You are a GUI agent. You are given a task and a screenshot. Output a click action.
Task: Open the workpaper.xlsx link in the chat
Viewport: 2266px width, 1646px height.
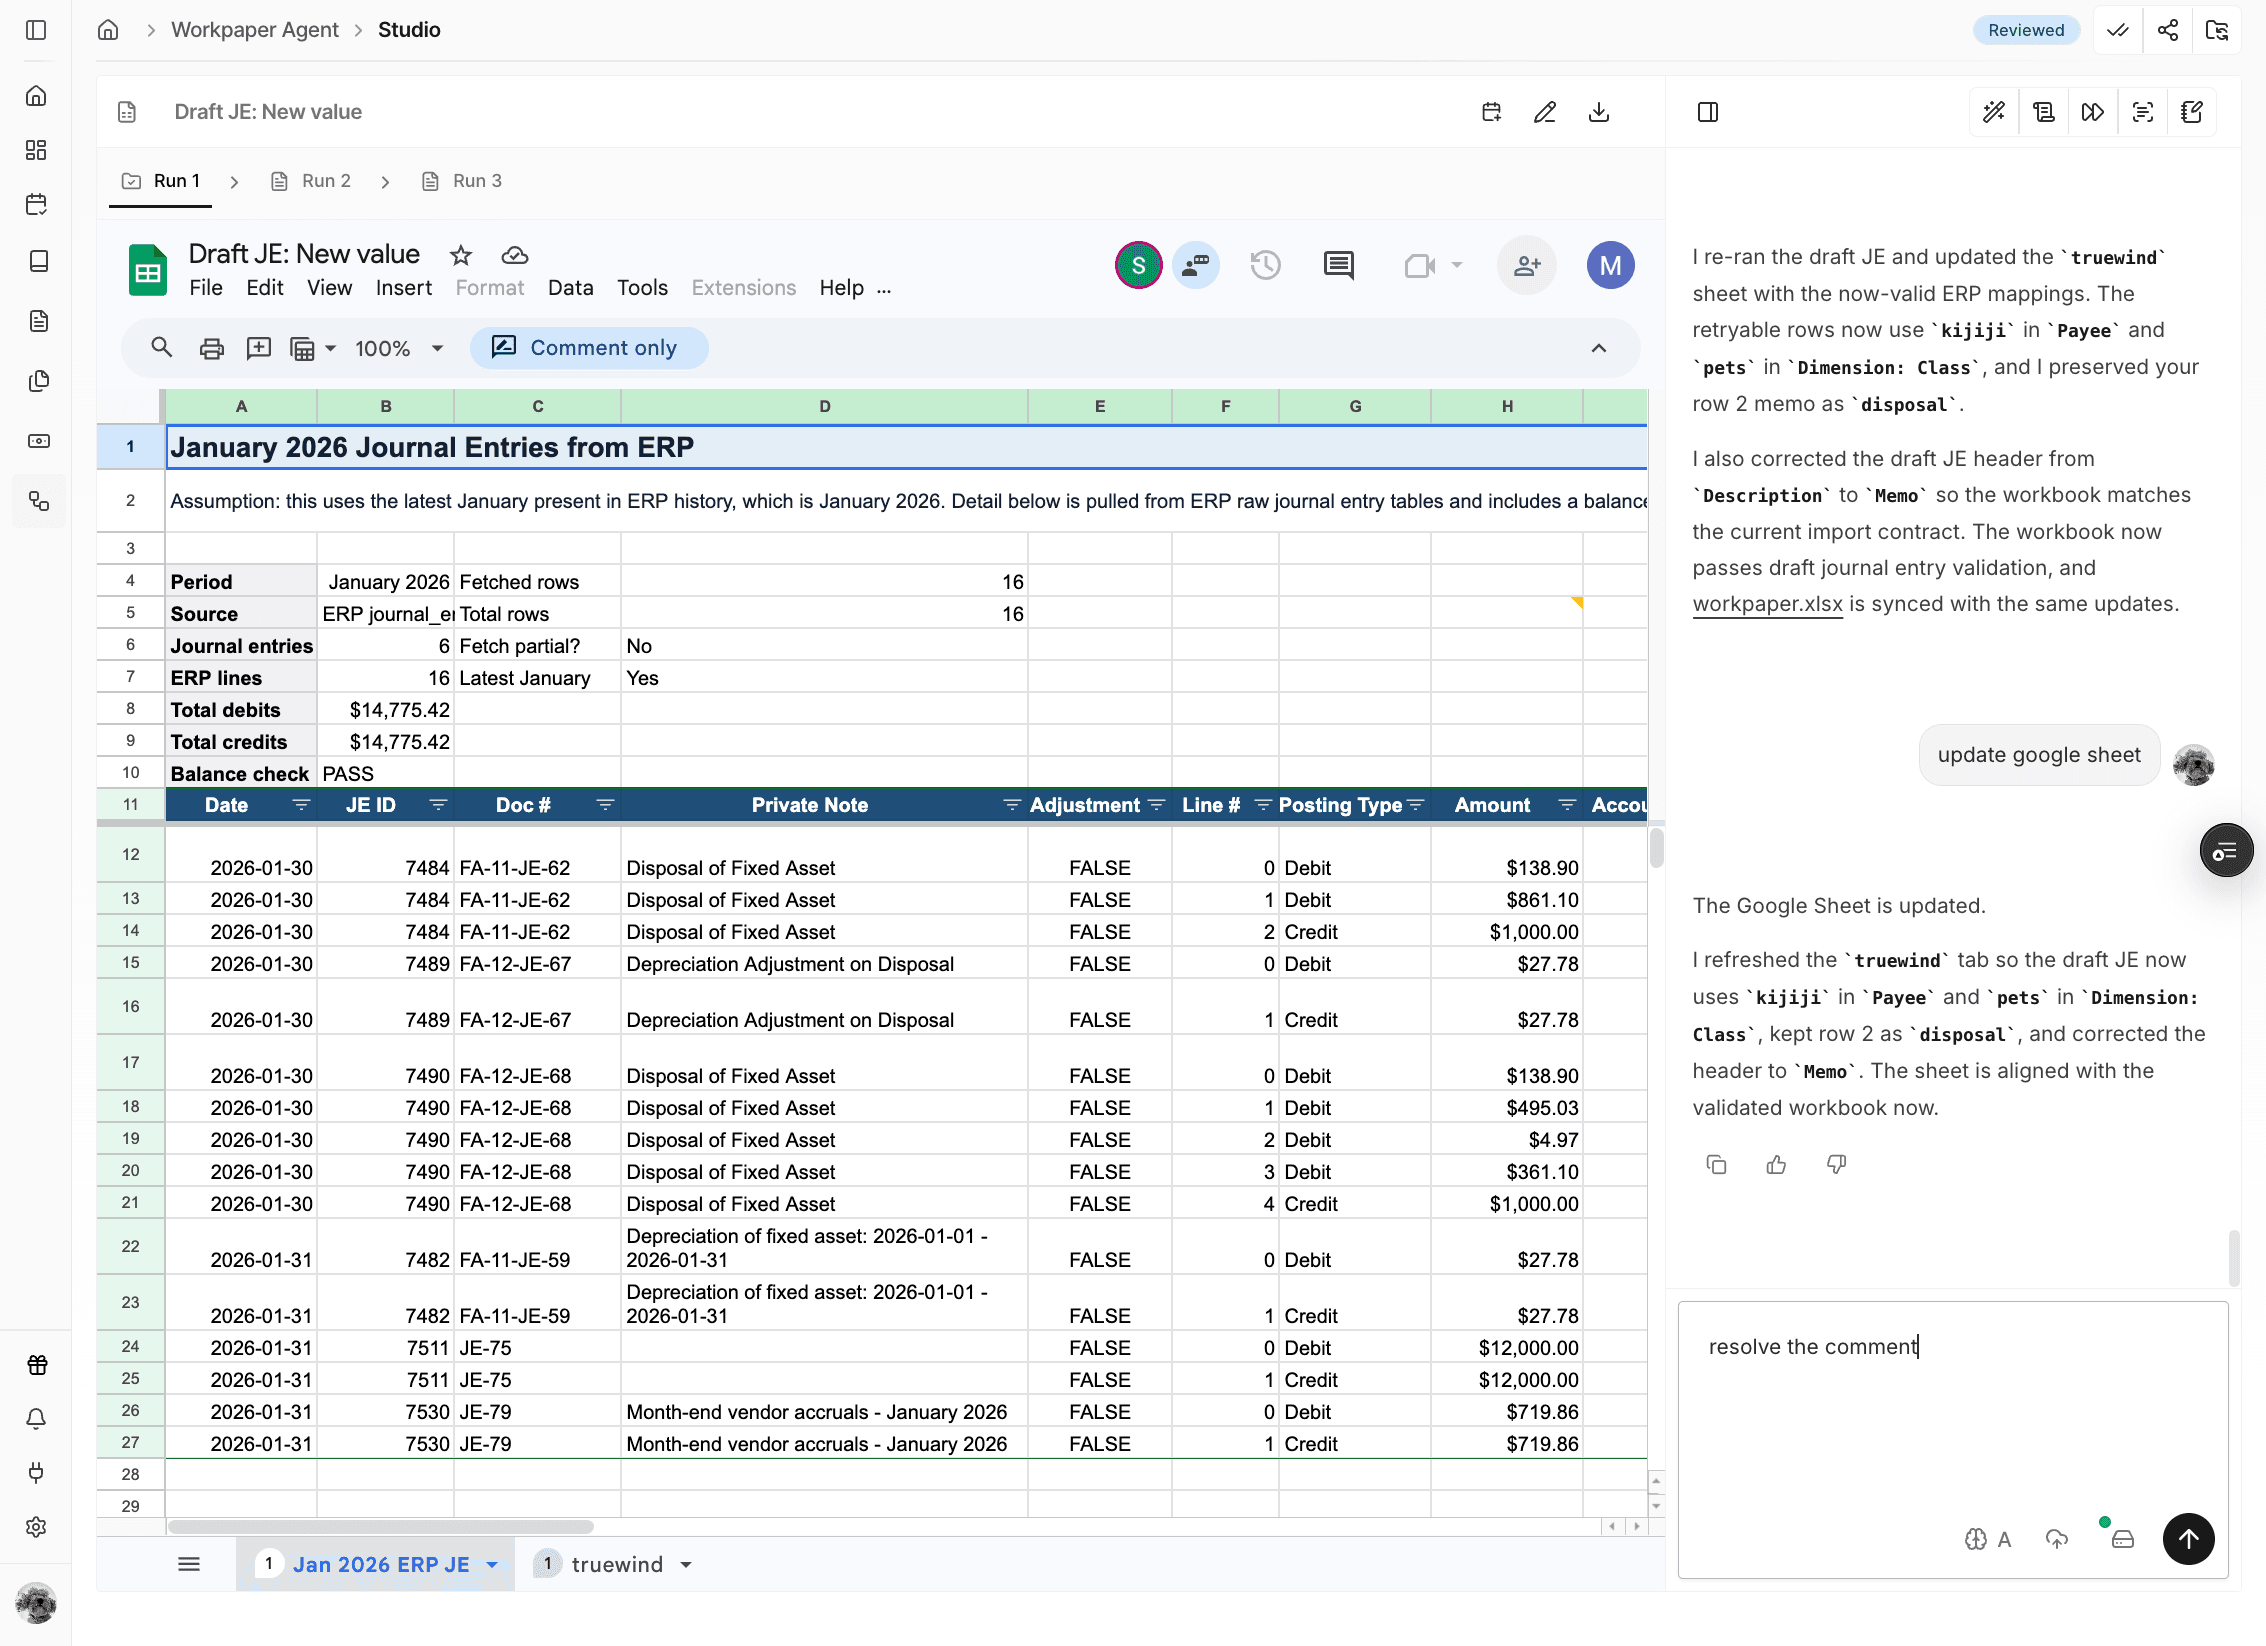[1766, 604]
